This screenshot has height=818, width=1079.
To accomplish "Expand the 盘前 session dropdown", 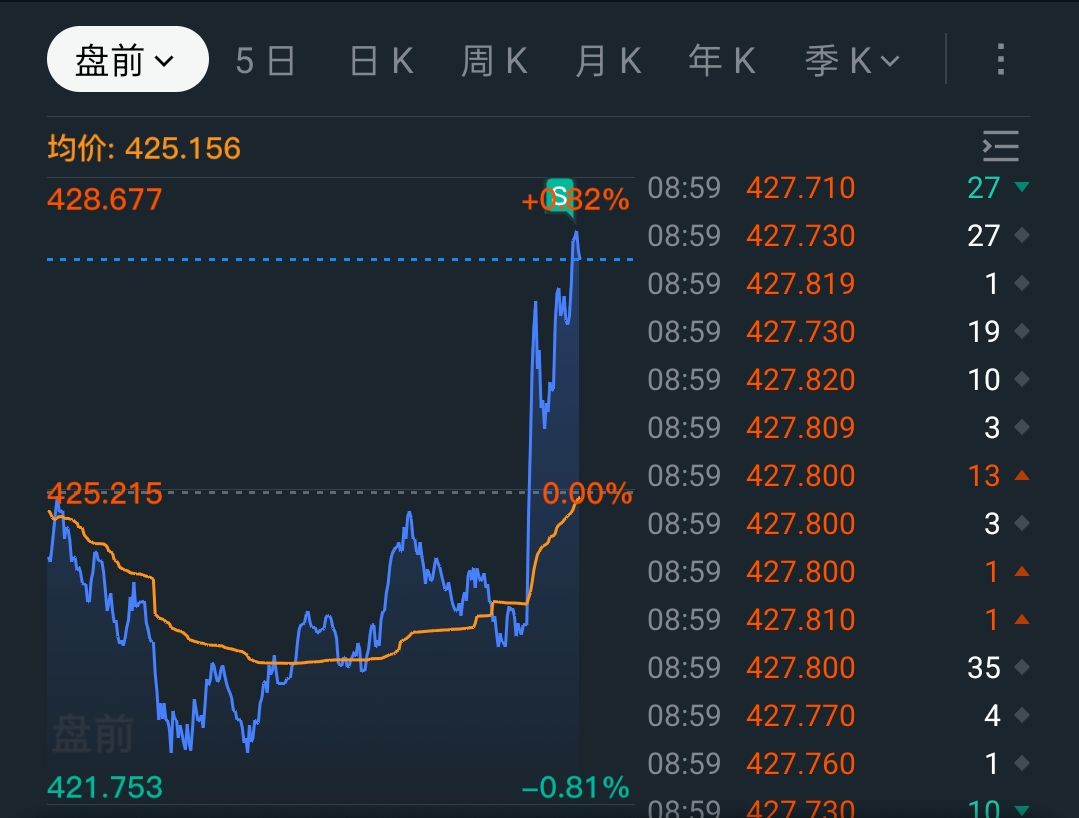I will [x=127, y=60].
